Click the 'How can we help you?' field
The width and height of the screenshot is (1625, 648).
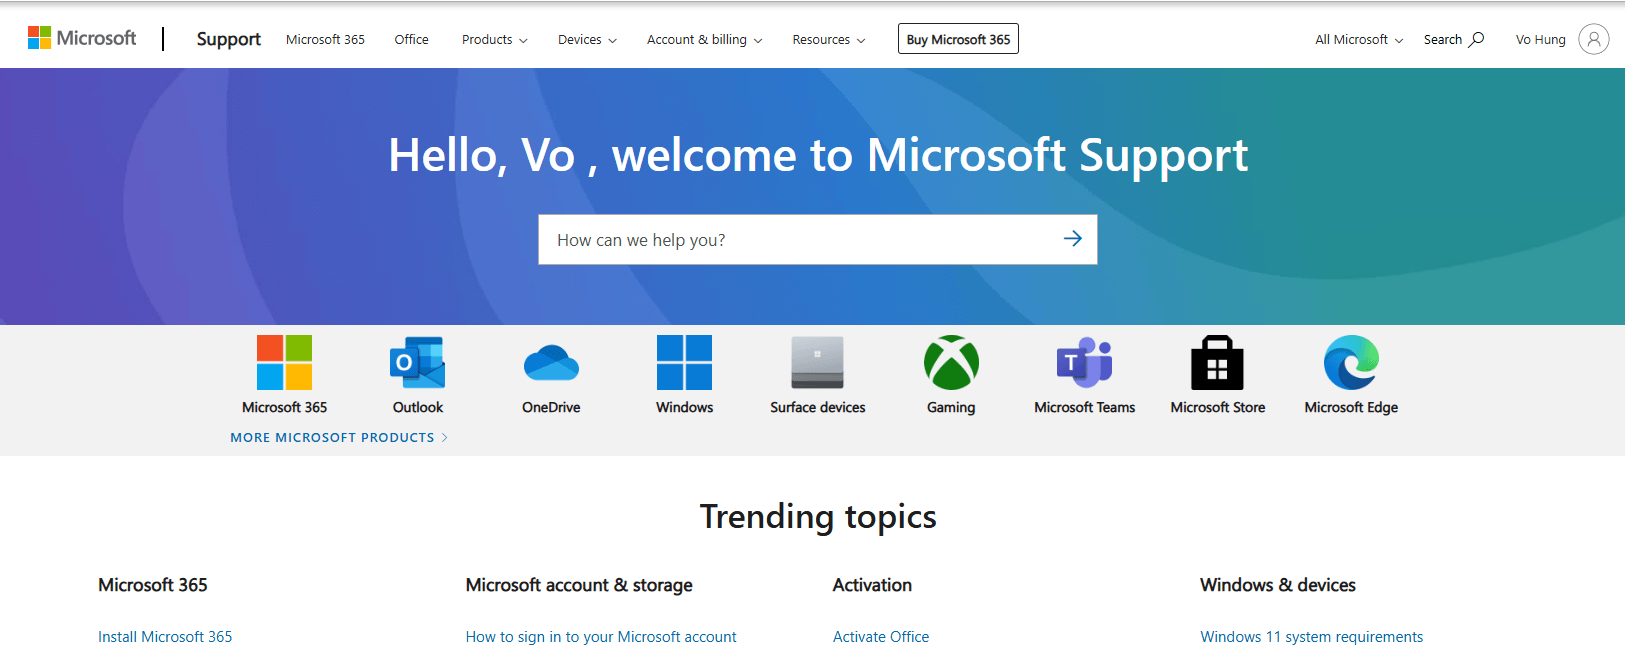[x=800, y=240]
